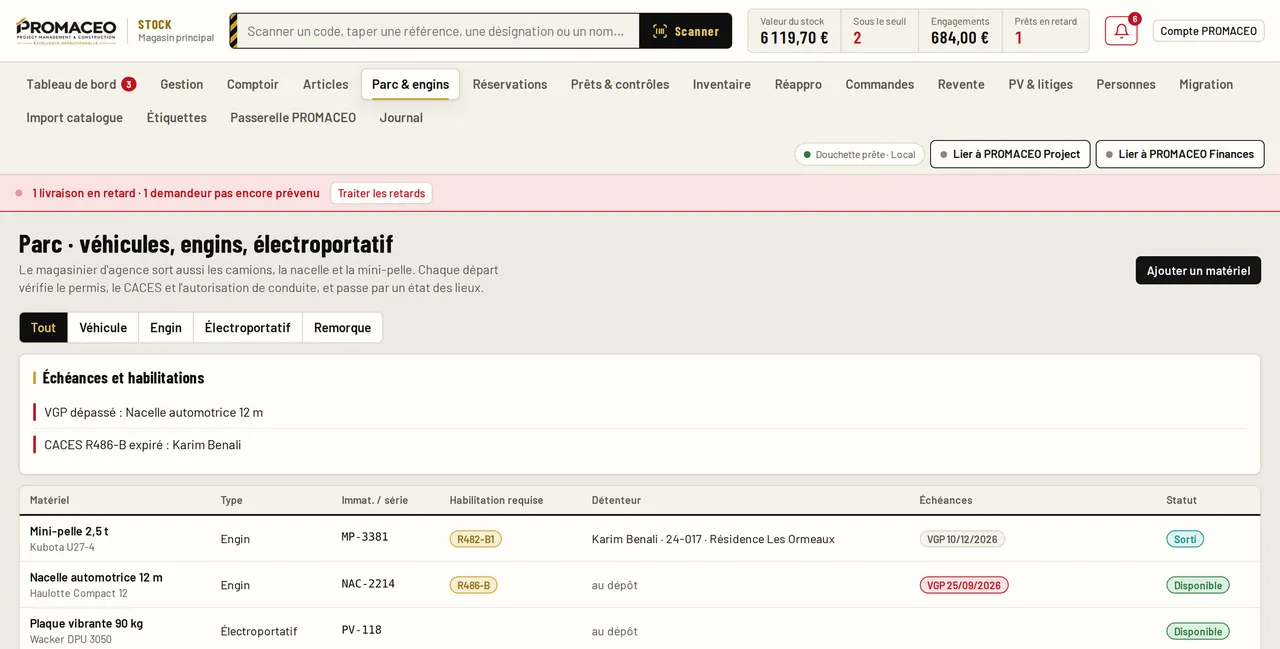Switch to the Gestion tab
Viewport: 1280px width, 649px height.
tap(182, 84)
